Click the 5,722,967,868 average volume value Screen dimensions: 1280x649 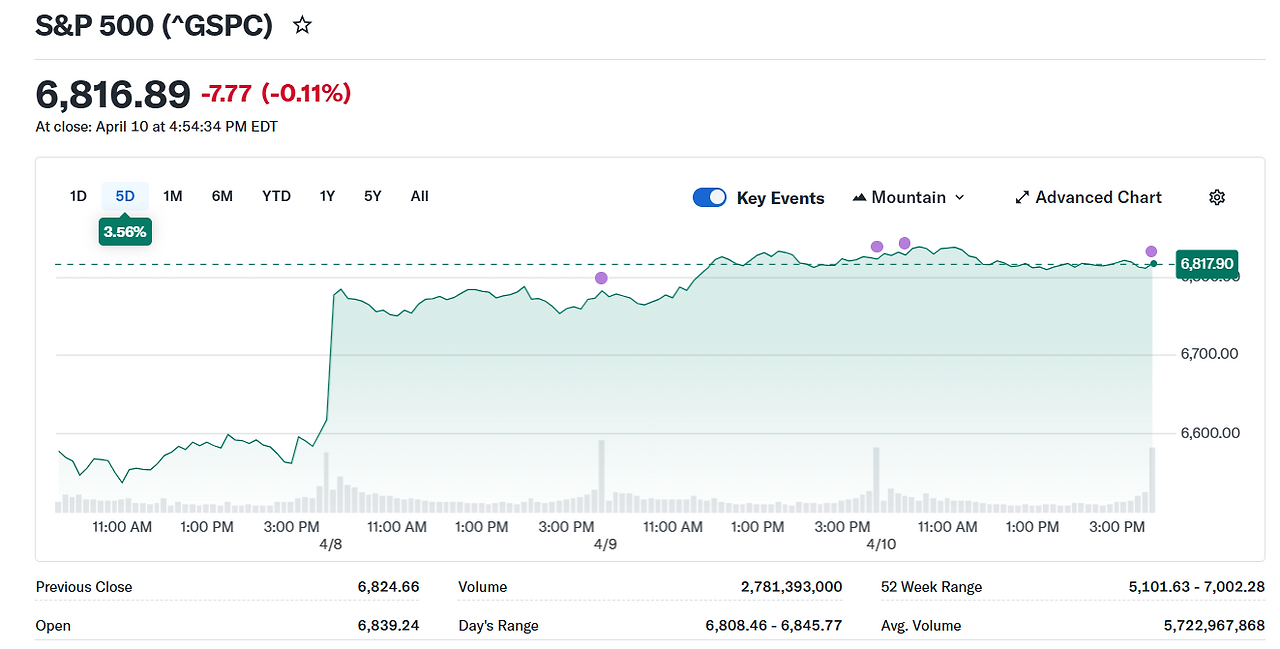point(1215,626)
